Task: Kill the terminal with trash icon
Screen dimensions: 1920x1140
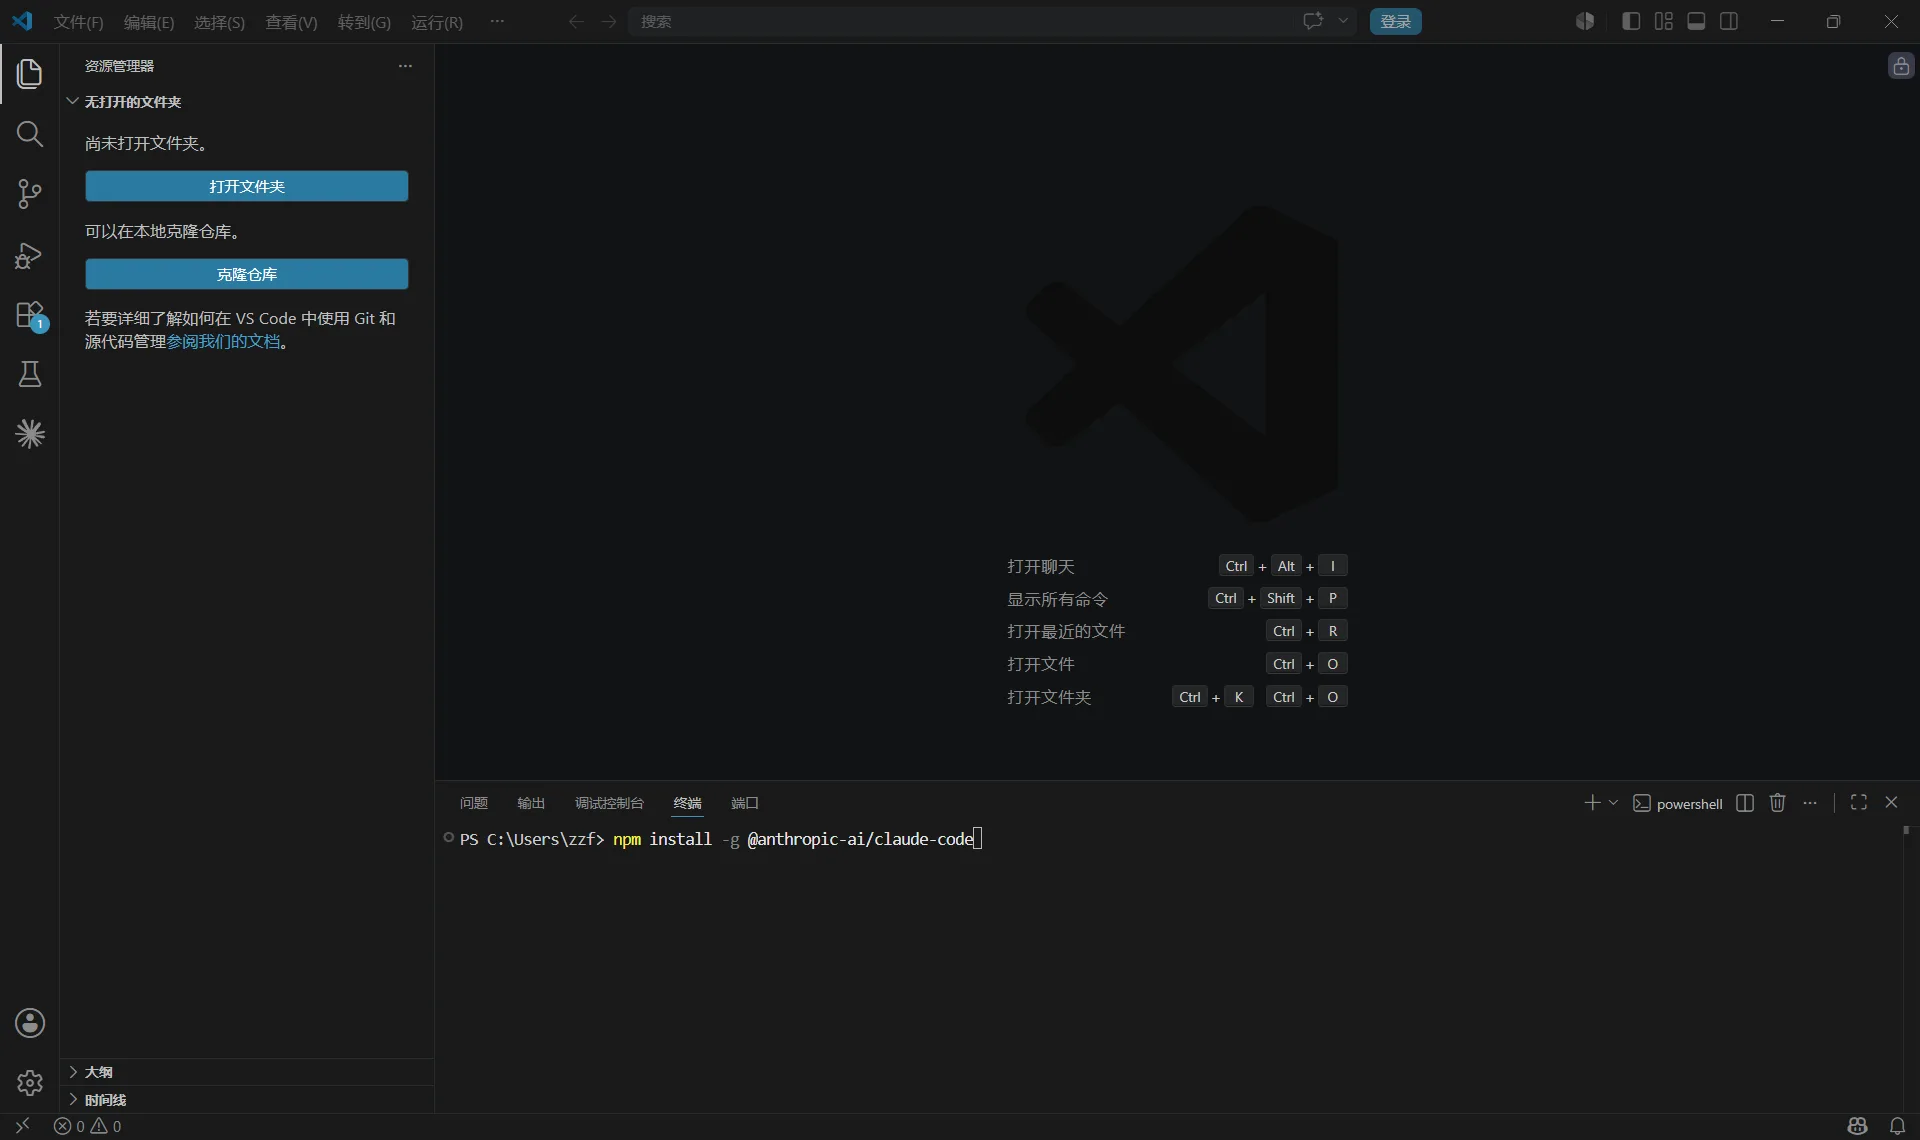Action: point(1777,803)
